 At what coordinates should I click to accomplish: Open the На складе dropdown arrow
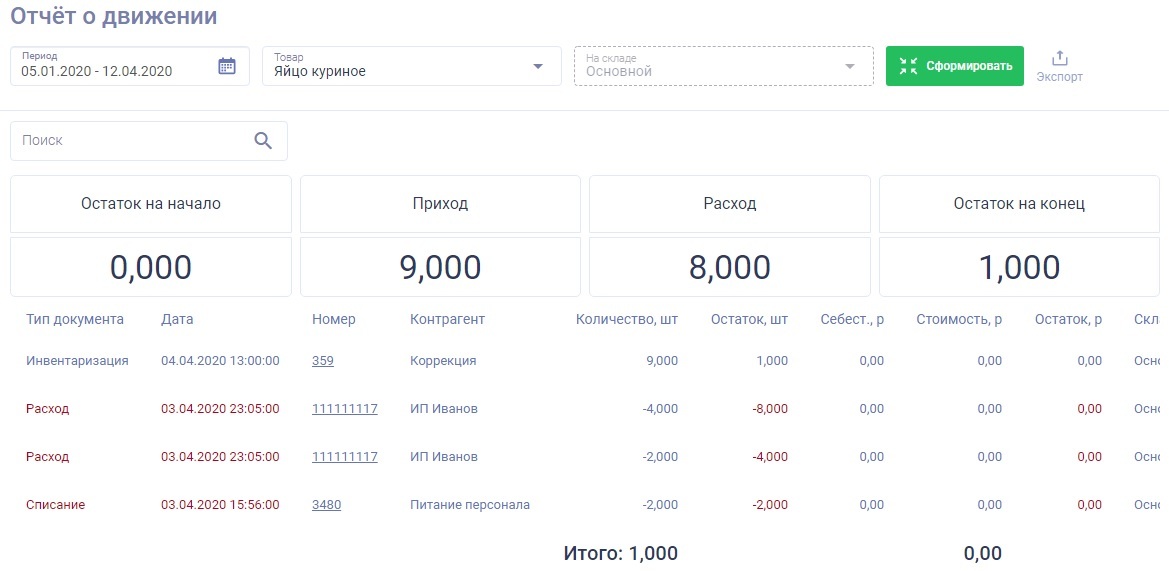(850, 66)
